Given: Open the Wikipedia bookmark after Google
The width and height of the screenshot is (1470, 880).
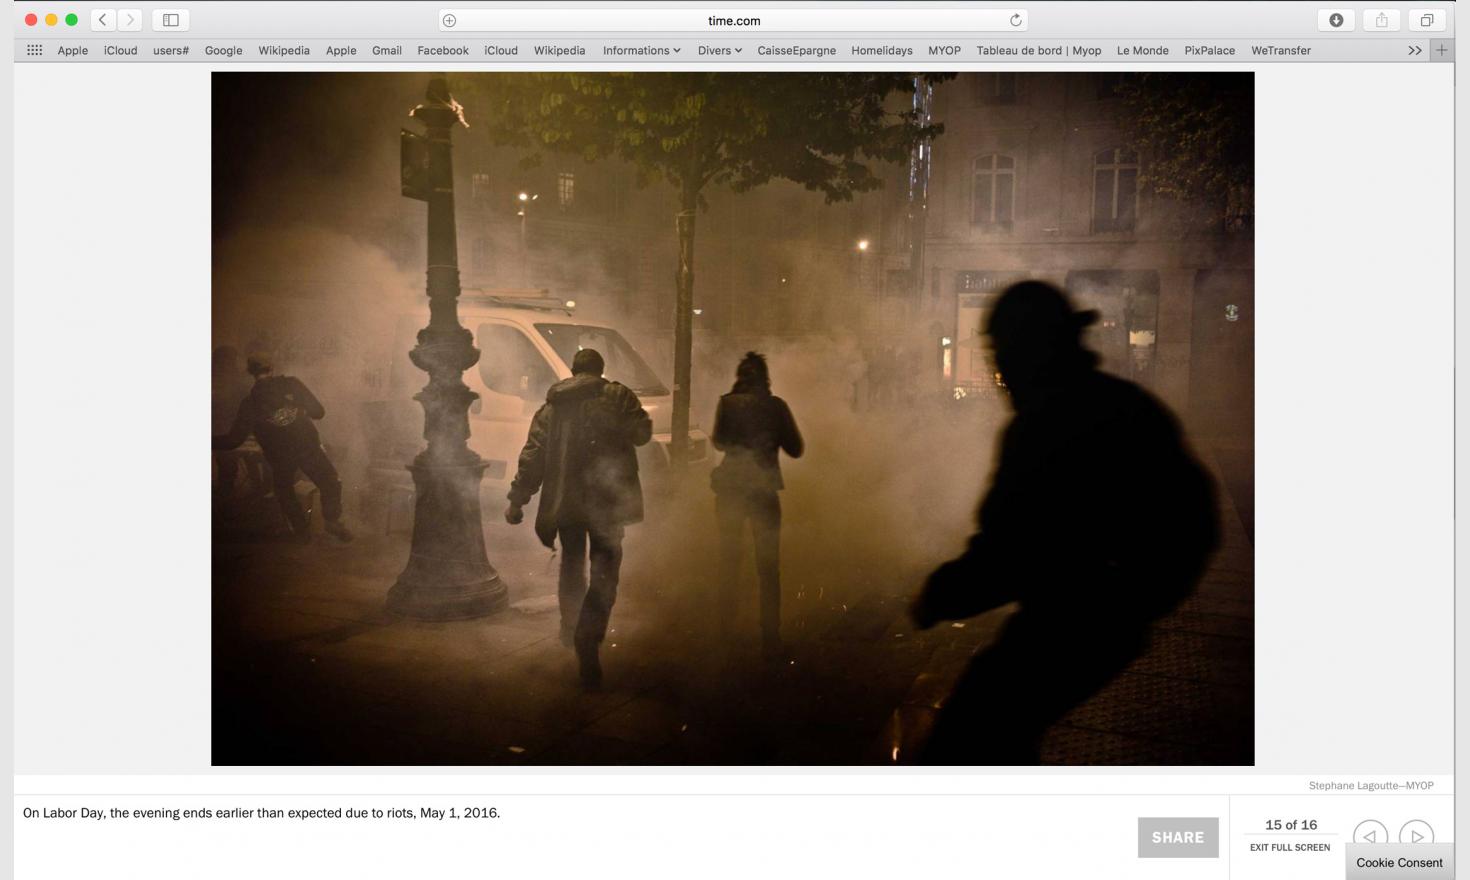Looking at the screenshot, I should (x=284, y=50).
